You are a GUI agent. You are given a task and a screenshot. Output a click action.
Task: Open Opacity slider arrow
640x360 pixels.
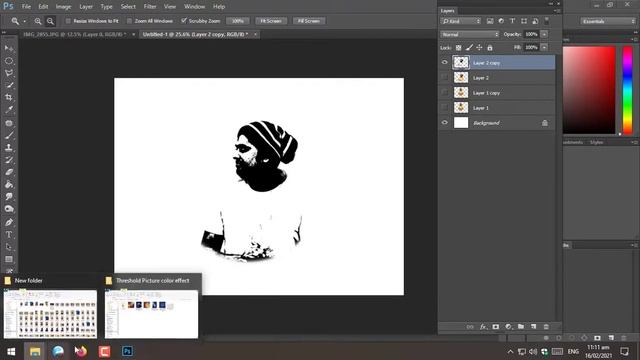544,34
